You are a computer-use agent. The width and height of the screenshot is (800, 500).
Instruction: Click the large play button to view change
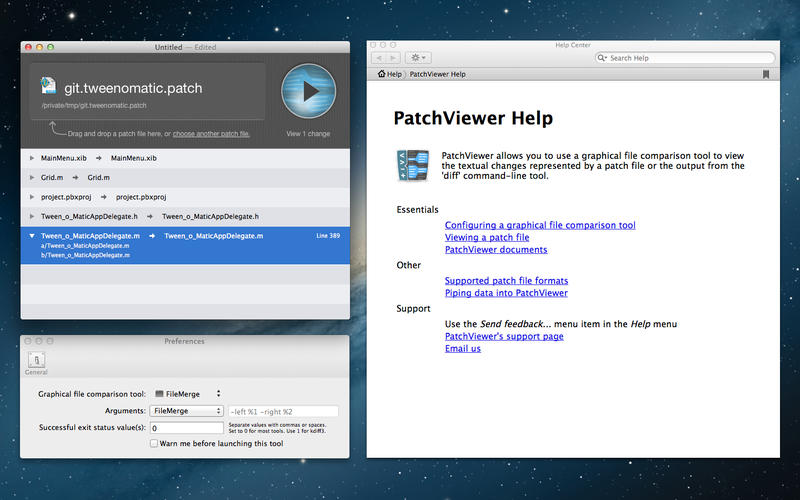pos(308,91)
